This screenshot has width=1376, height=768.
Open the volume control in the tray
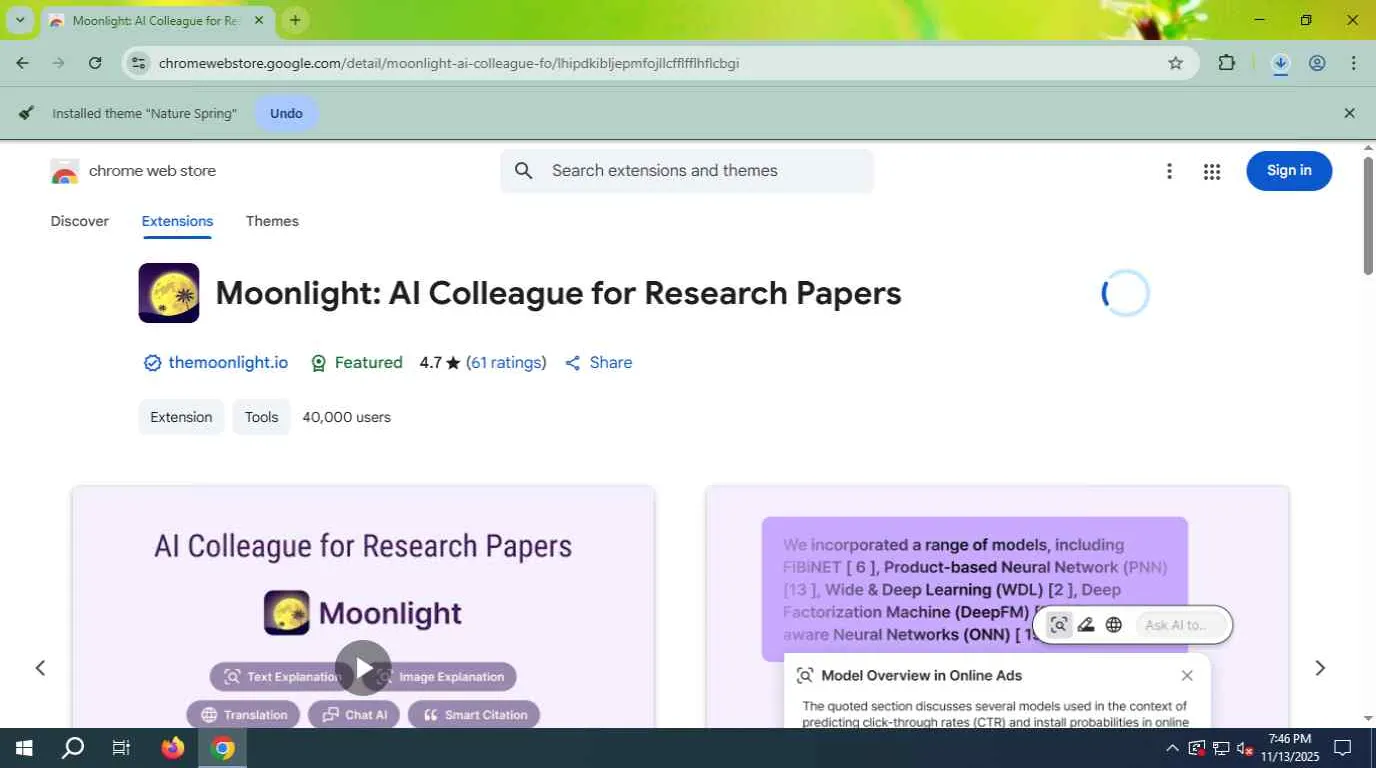pos(1245,748)
